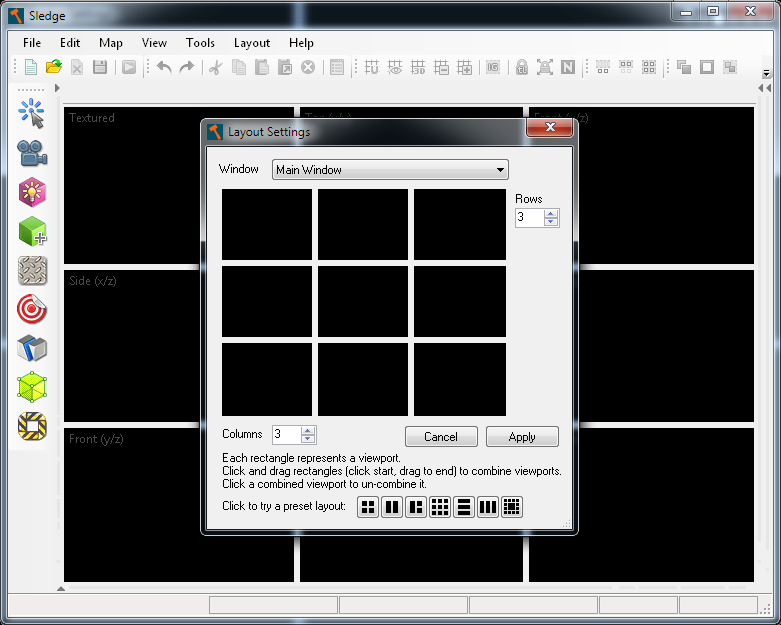Decrease Columns value with down arrow
781x625 pixels.
(308, 439)
